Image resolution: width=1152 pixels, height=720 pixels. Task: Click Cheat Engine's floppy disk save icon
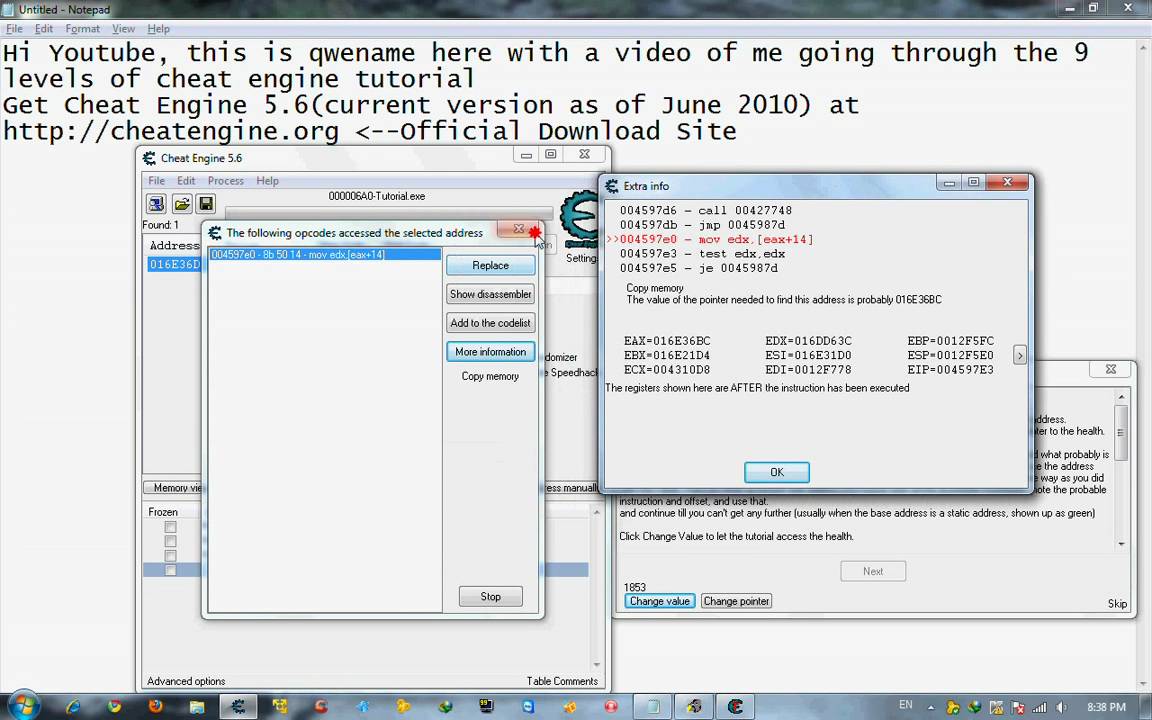pos(206,204)
